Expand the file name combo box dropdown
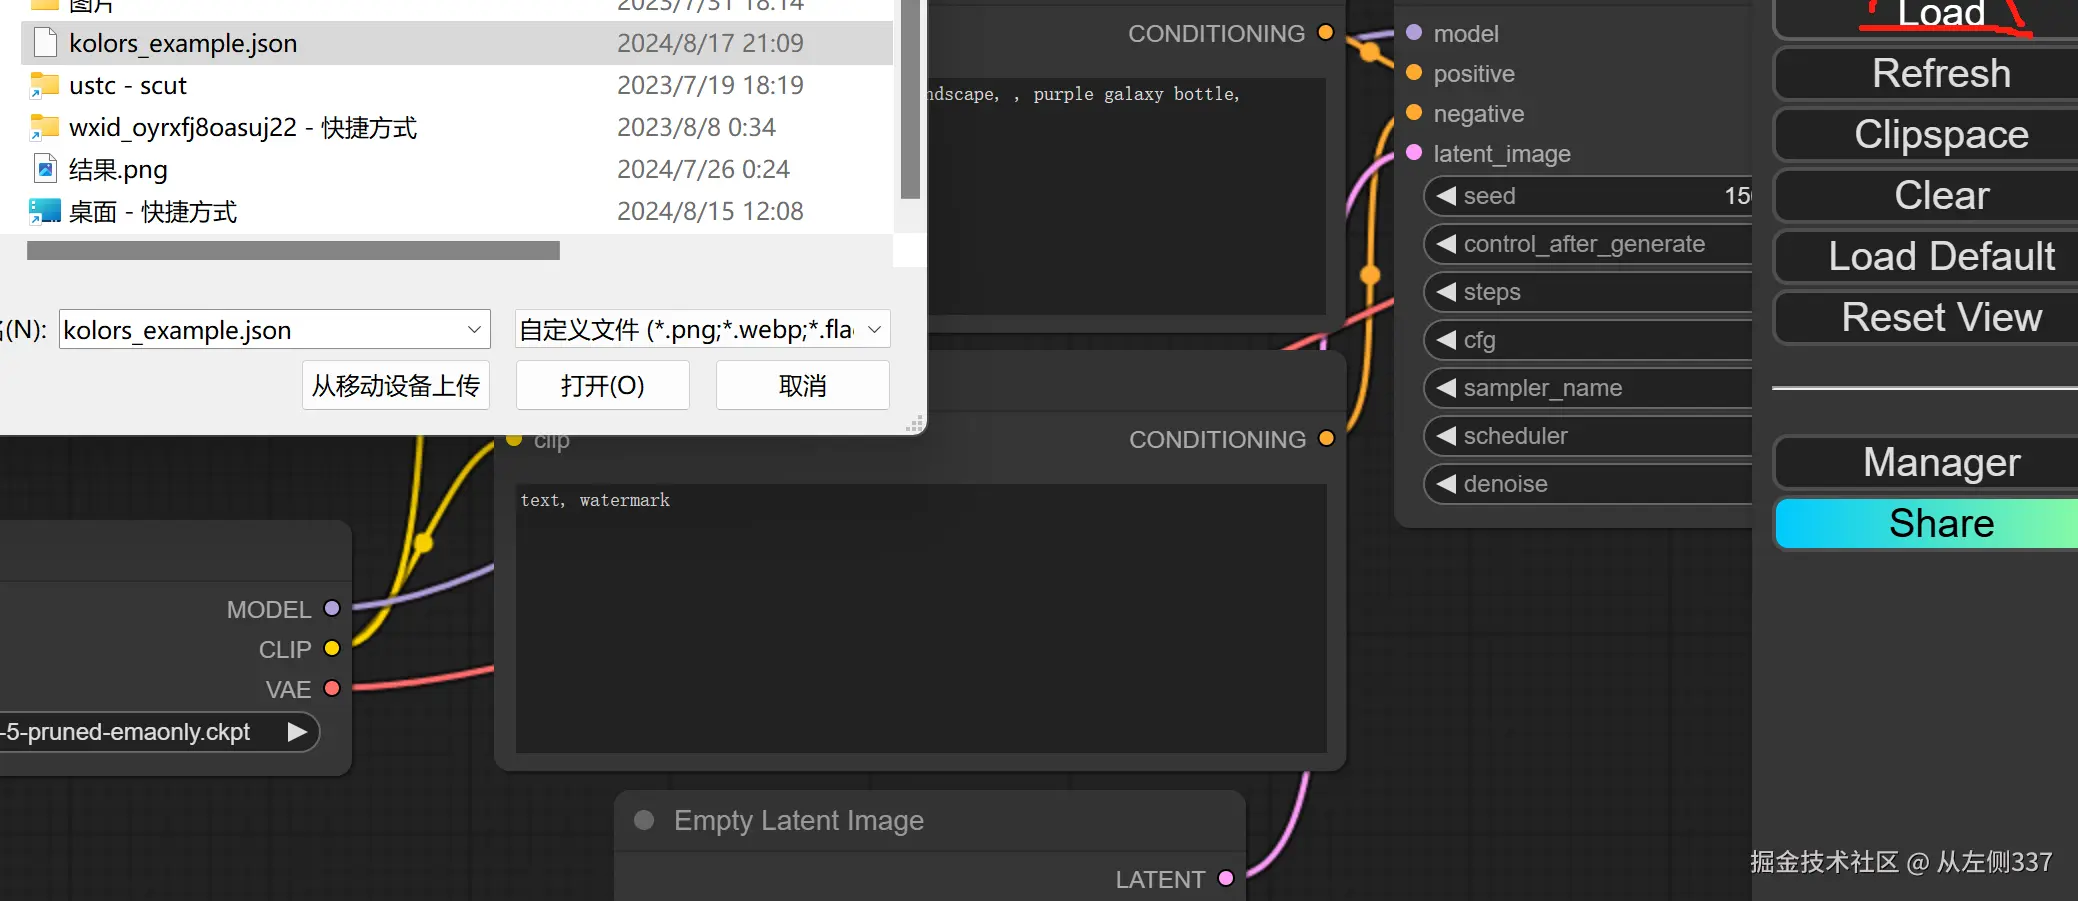 (474, 330)
